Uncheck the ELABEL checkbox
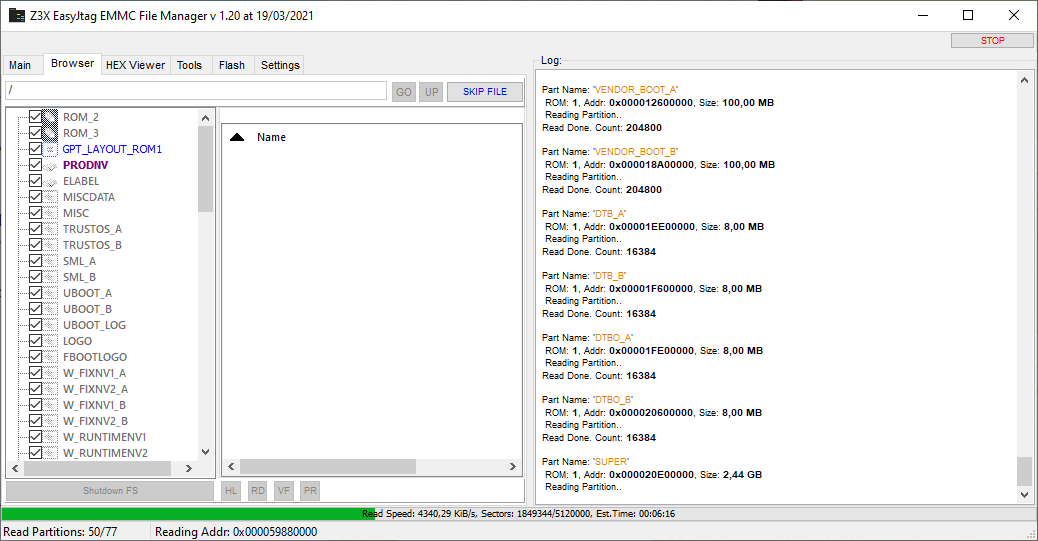The width and height of the screenshot is (1038, 541). [x=35, y=181]
